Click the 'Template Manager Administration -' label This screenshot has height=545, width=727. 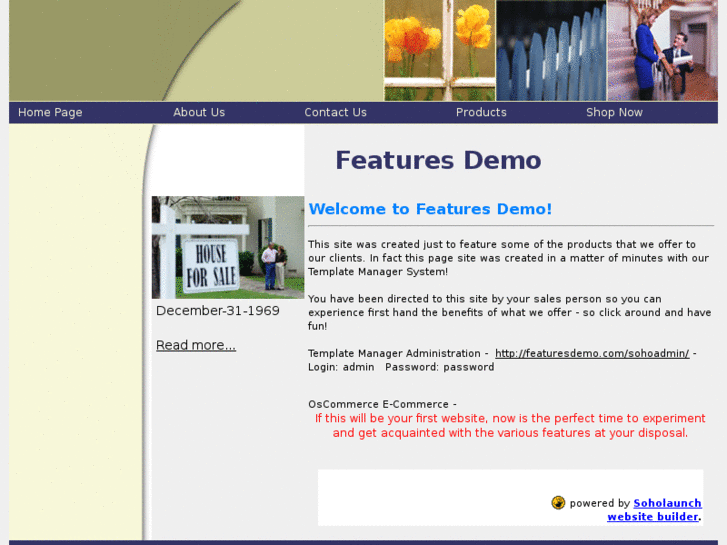tap(398, 353)
